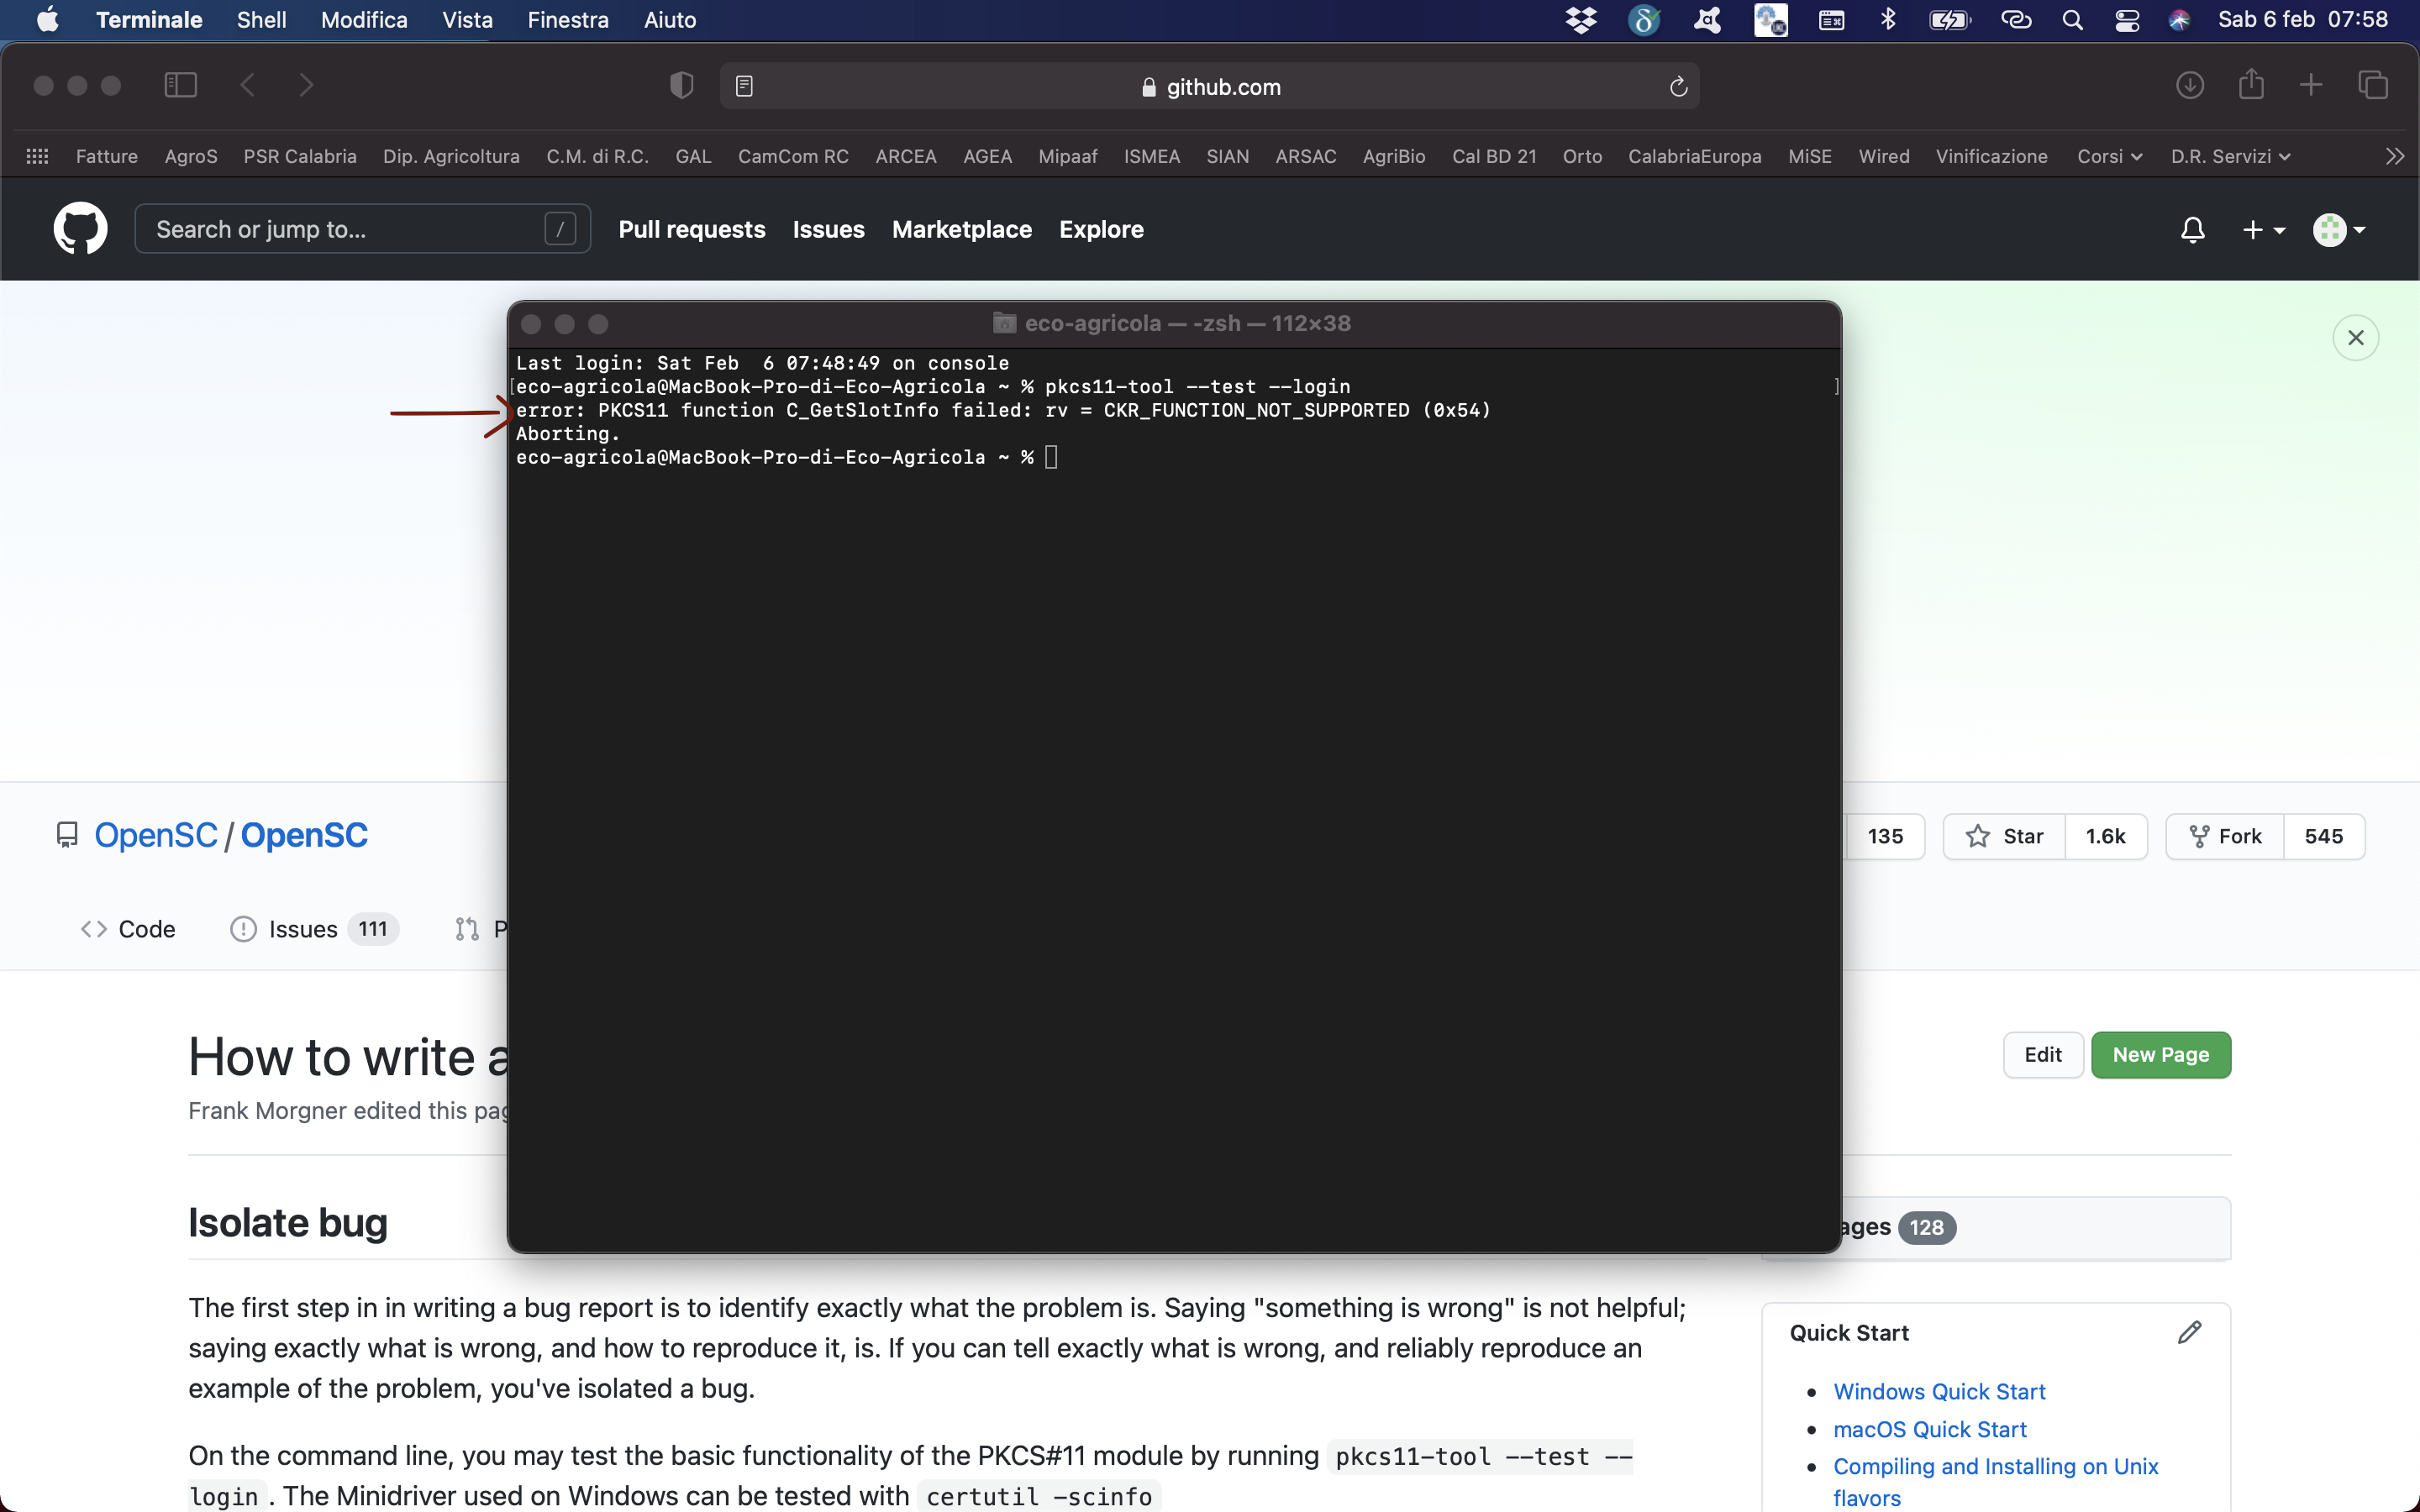Open a new Safari tab with plus icon
This screenshot has height=1512, width=2420.
[2311, 85]
